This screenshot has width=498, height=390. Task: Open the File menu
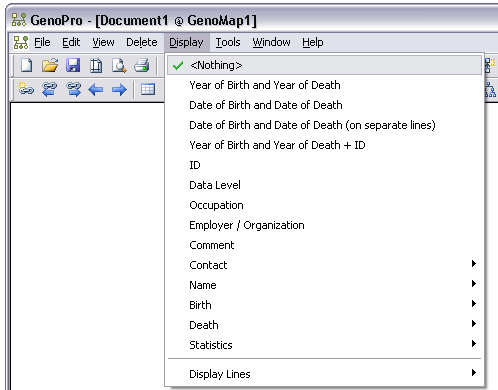(42, 42)
